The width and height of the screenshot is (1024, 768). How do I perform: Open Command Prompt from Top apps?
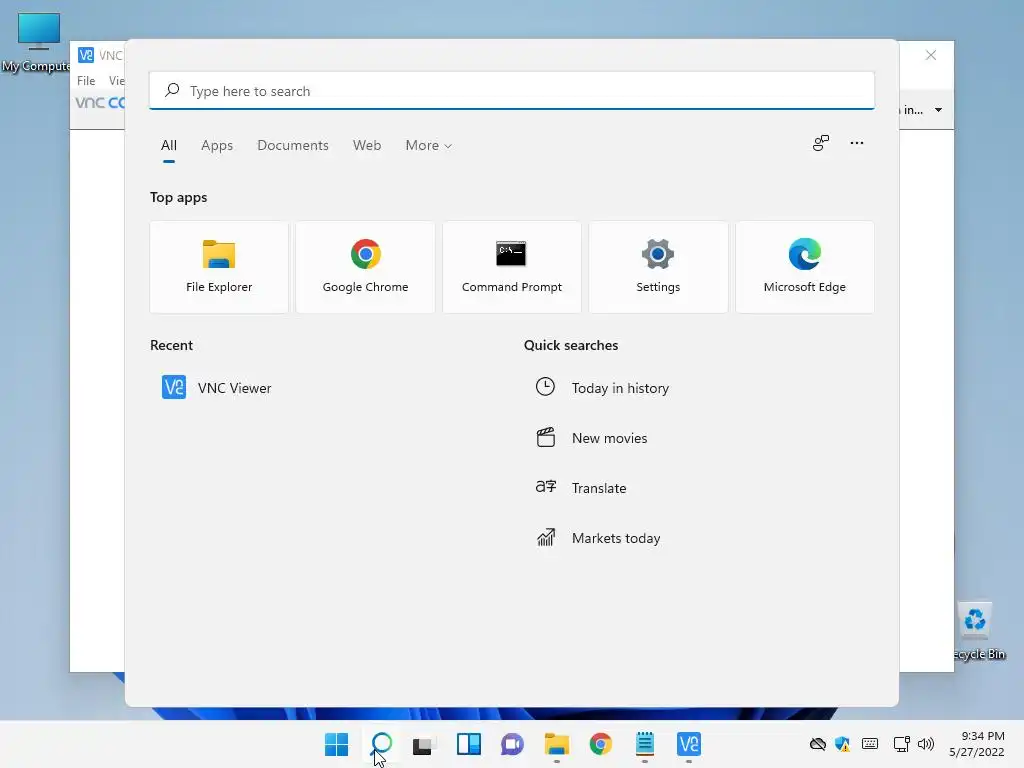(x=511, y=267)
